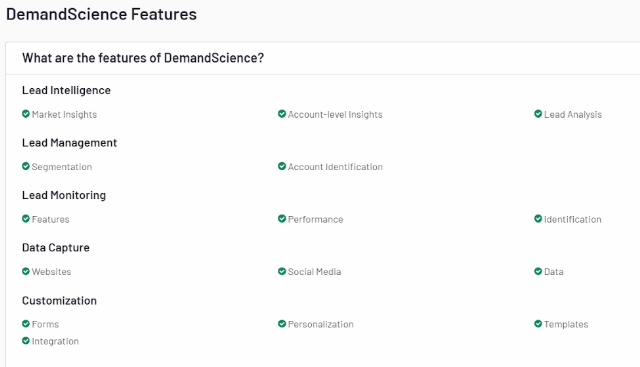Click the 'What are the features of DemandScience?' header
This screenshot has height=367, width=640.
point(143,58)
